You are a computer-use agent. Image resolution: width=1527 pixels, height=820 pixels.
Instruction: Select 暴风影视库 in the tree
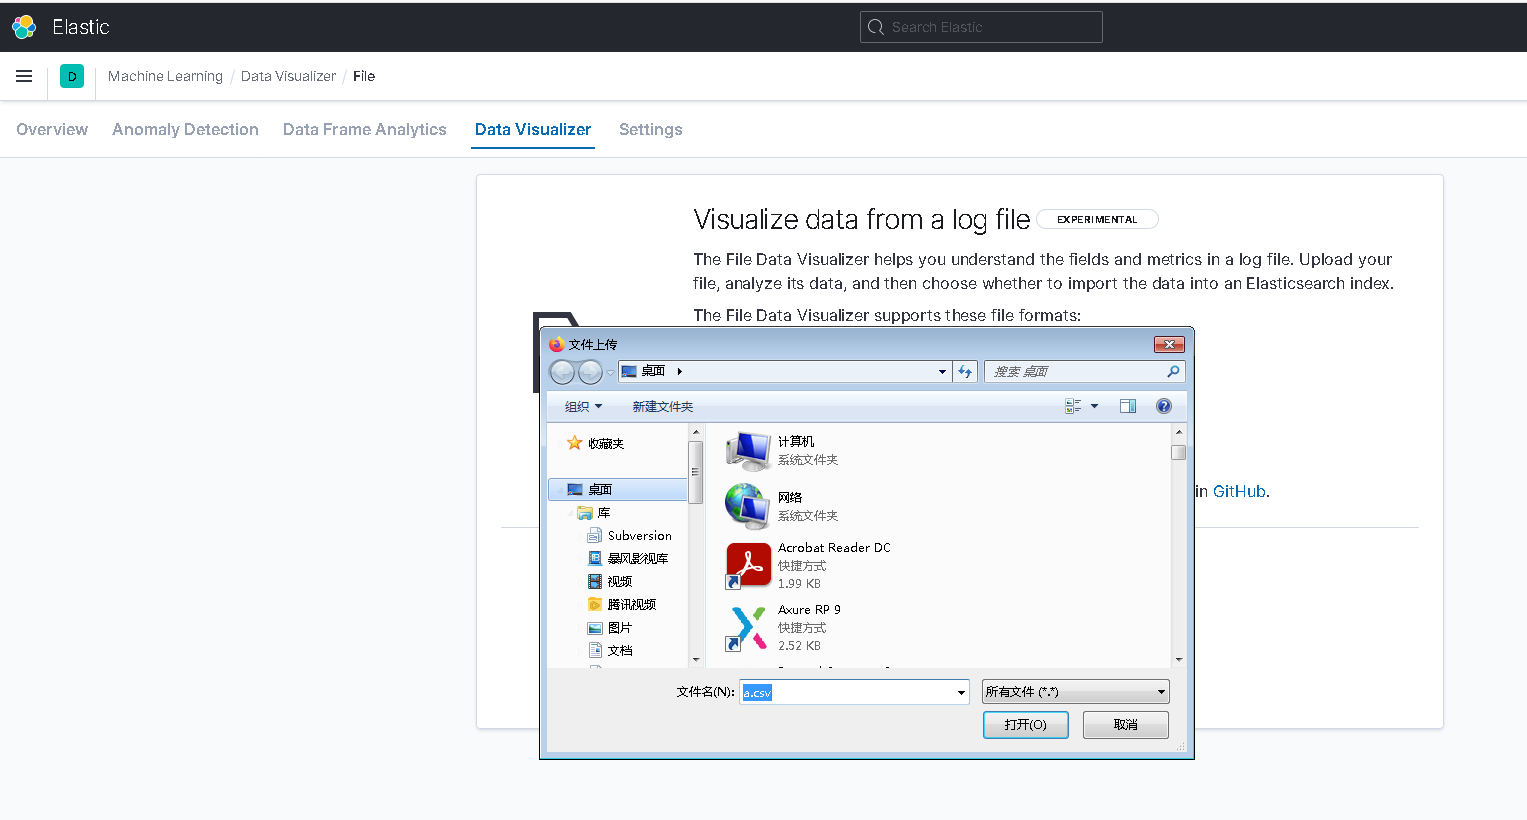pos(638,558)
